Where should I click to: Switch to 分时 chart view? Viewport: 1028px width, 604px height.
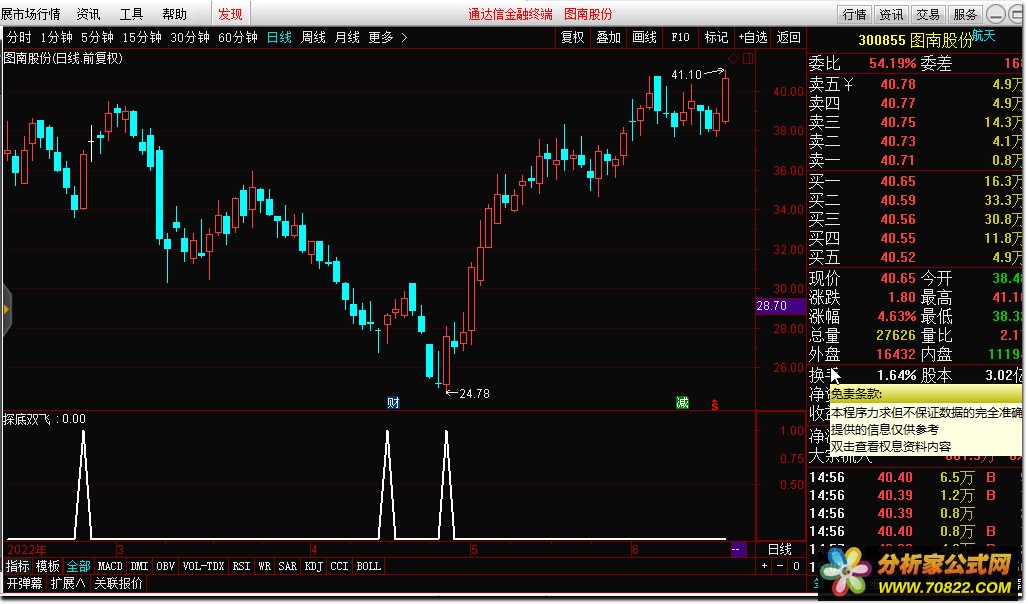19,37
